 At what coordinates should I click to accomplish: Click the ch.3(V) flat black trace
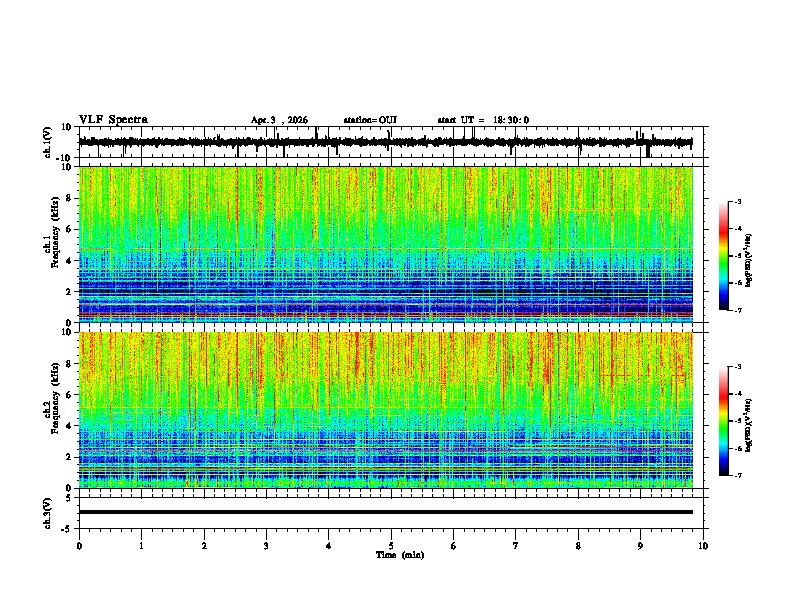(x=386, y=512)
